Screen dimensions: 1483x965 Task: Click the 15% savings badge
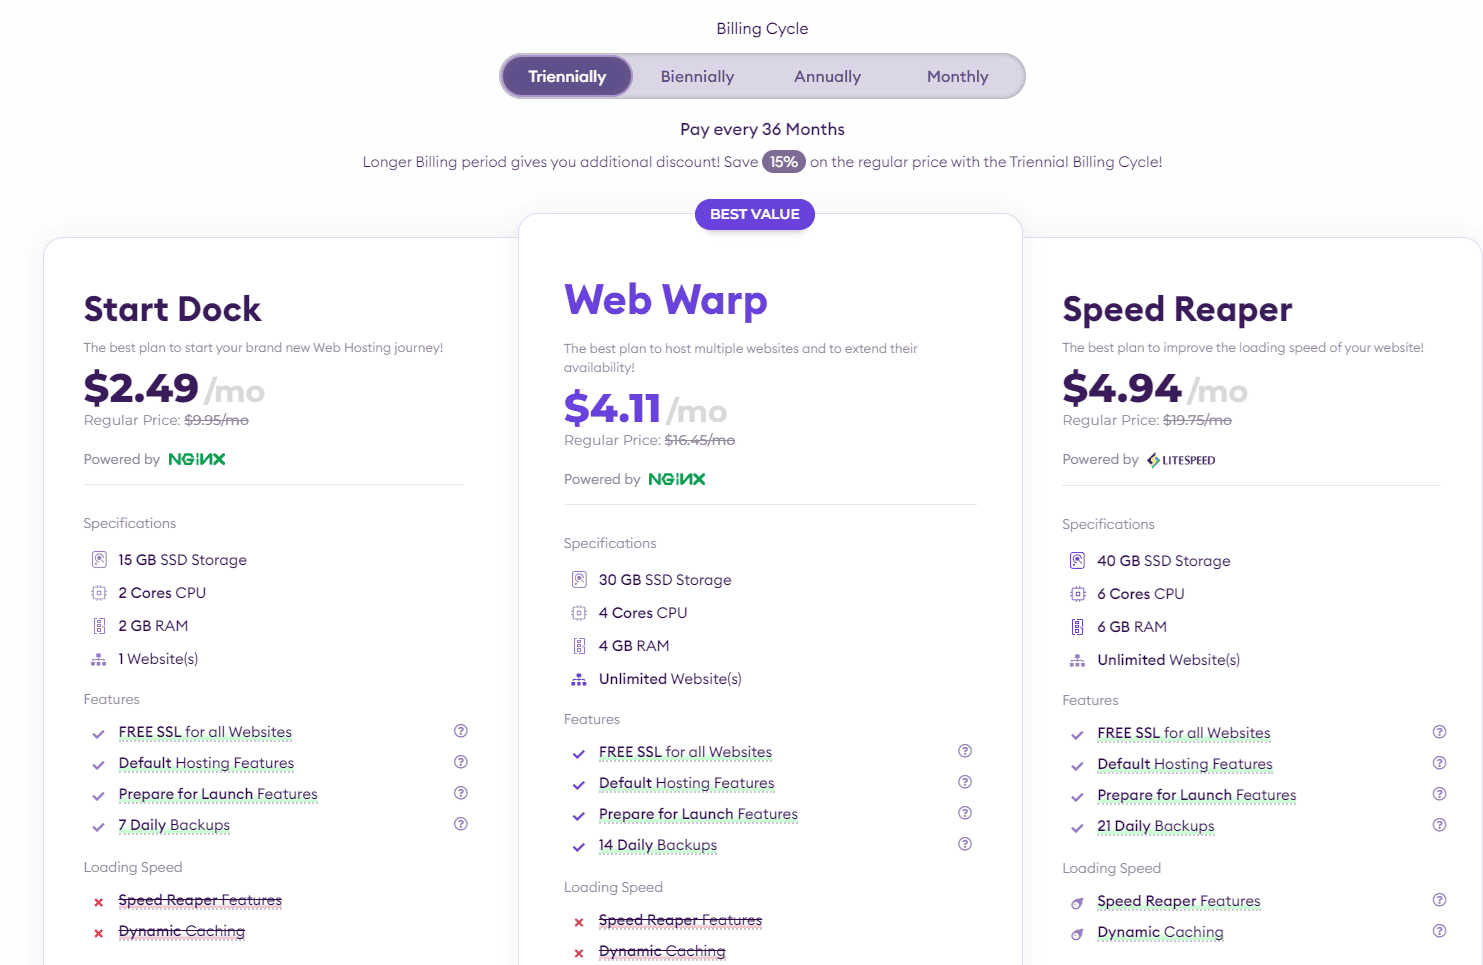pyautogui.click(x=784, y=162)
